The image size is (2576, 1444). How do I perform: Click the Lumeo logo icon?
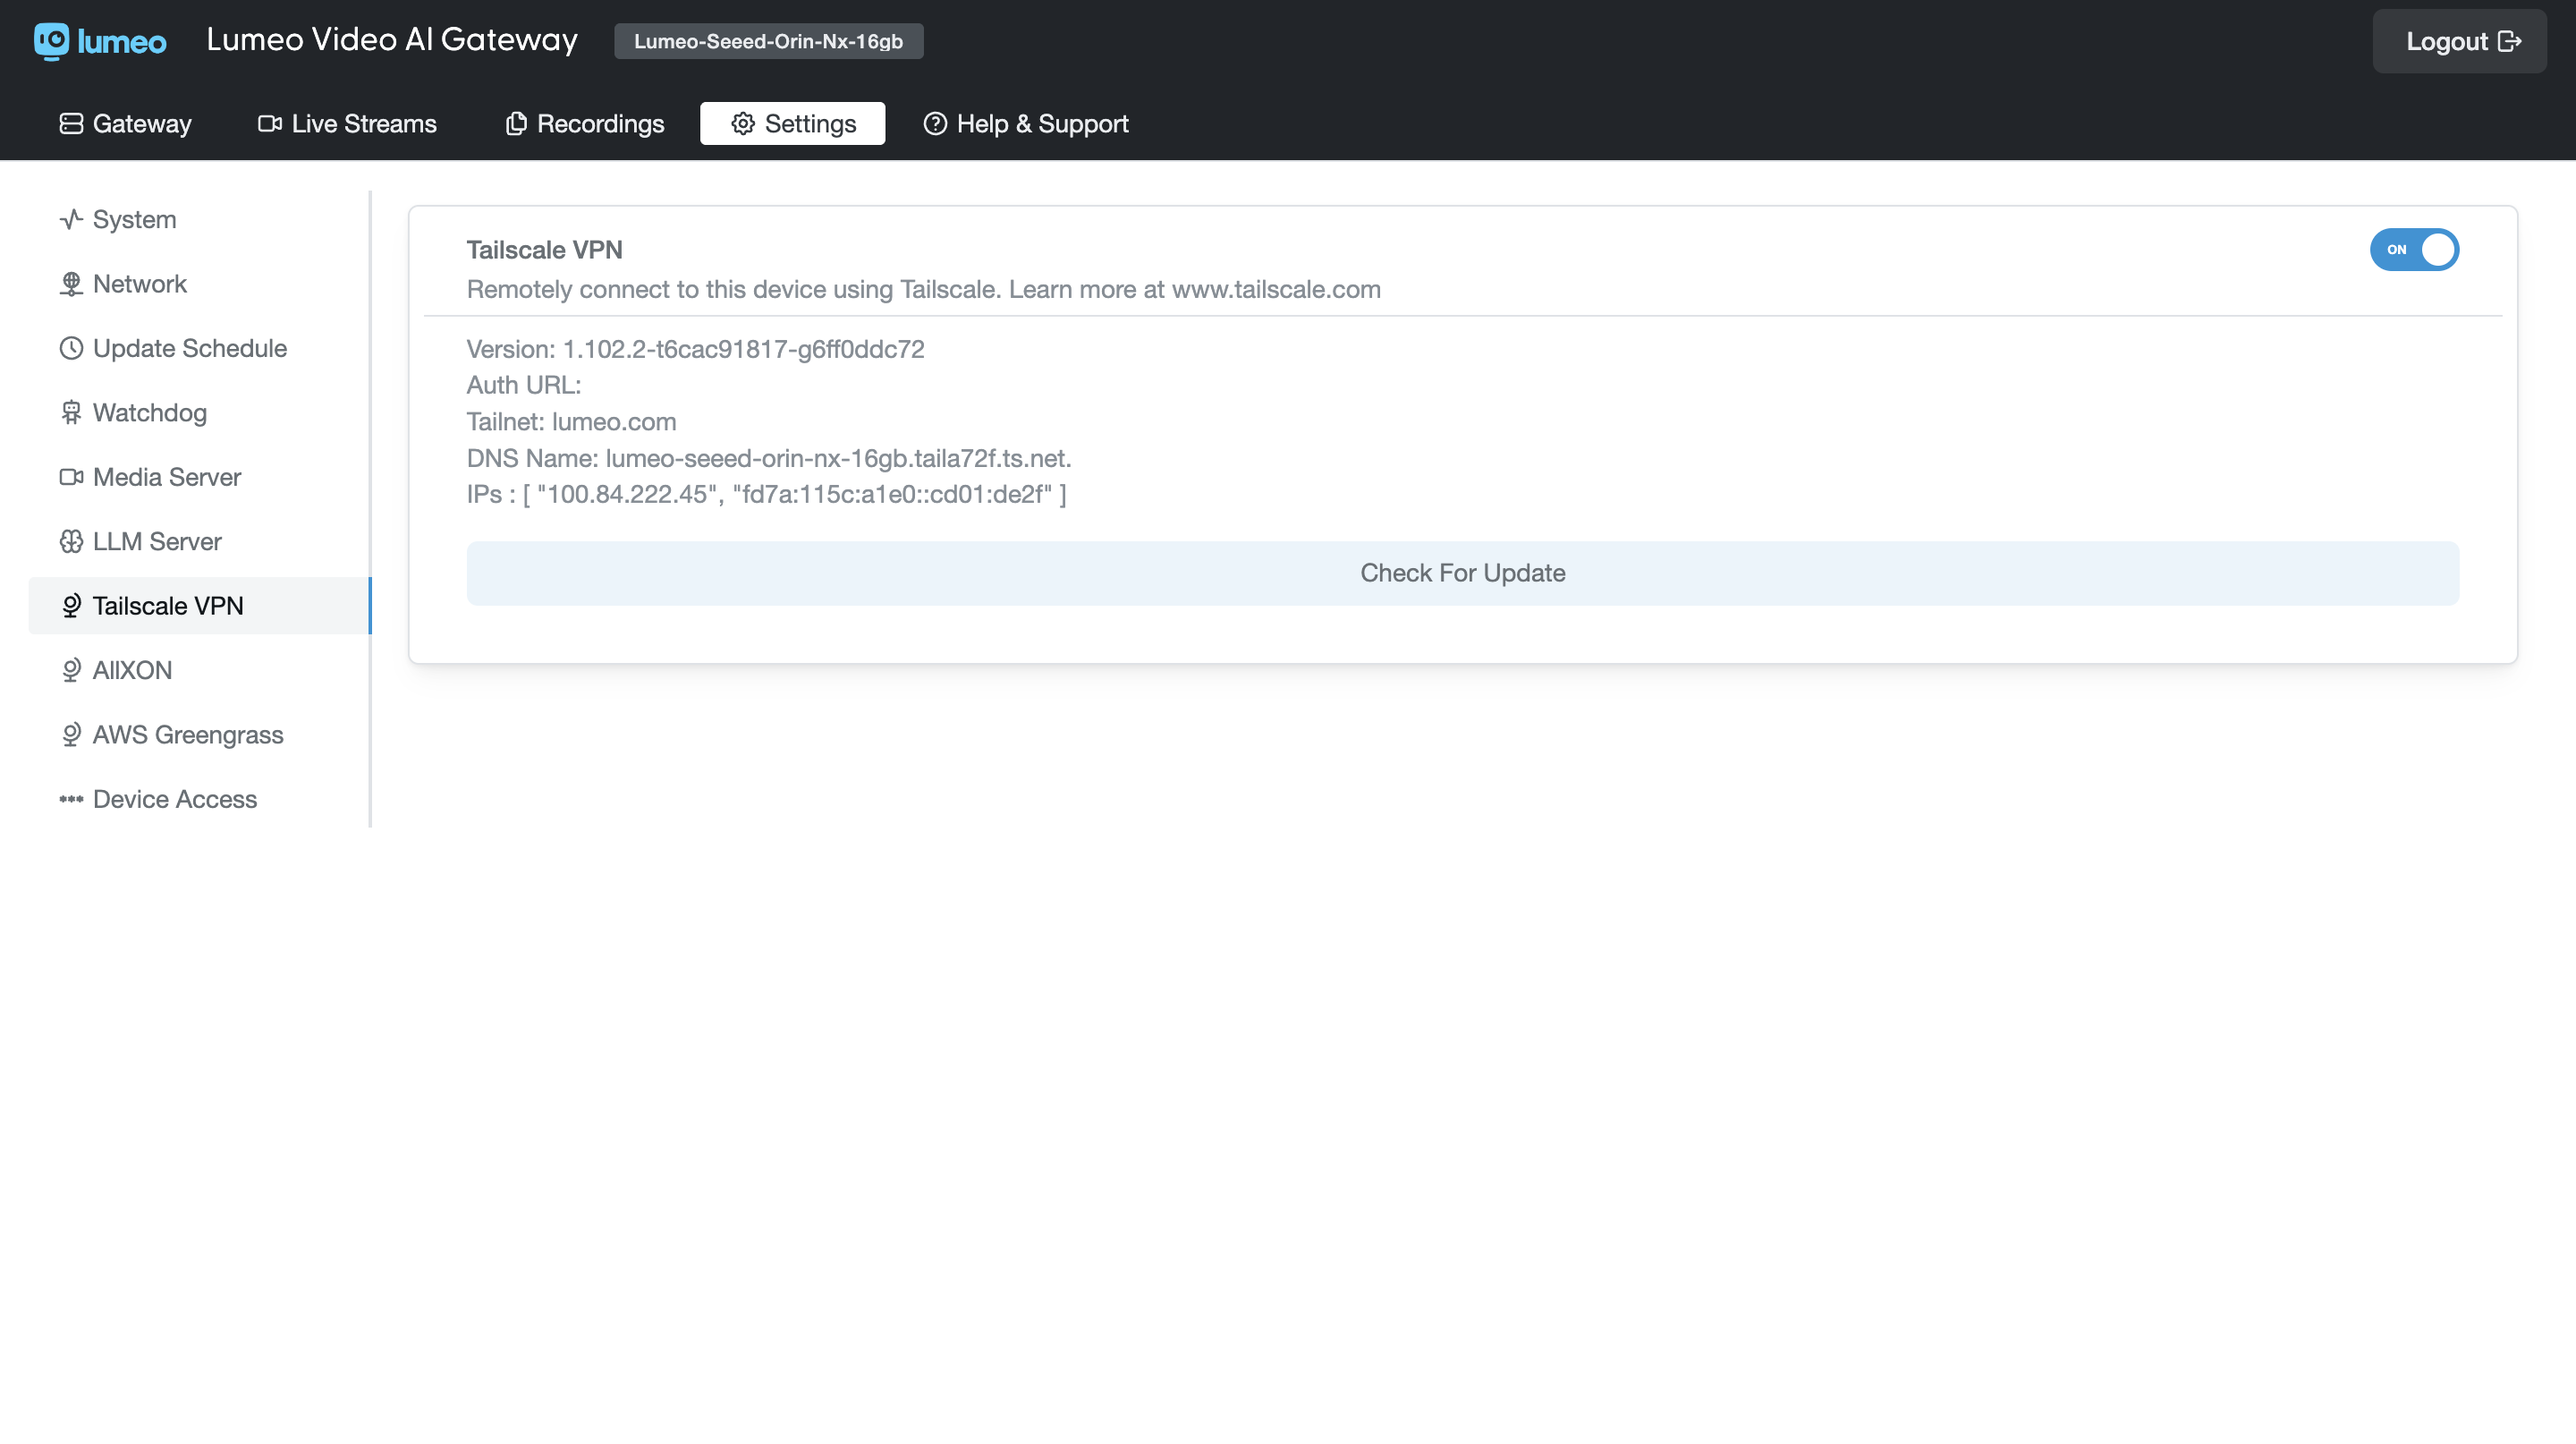click(x=52, y=41)
